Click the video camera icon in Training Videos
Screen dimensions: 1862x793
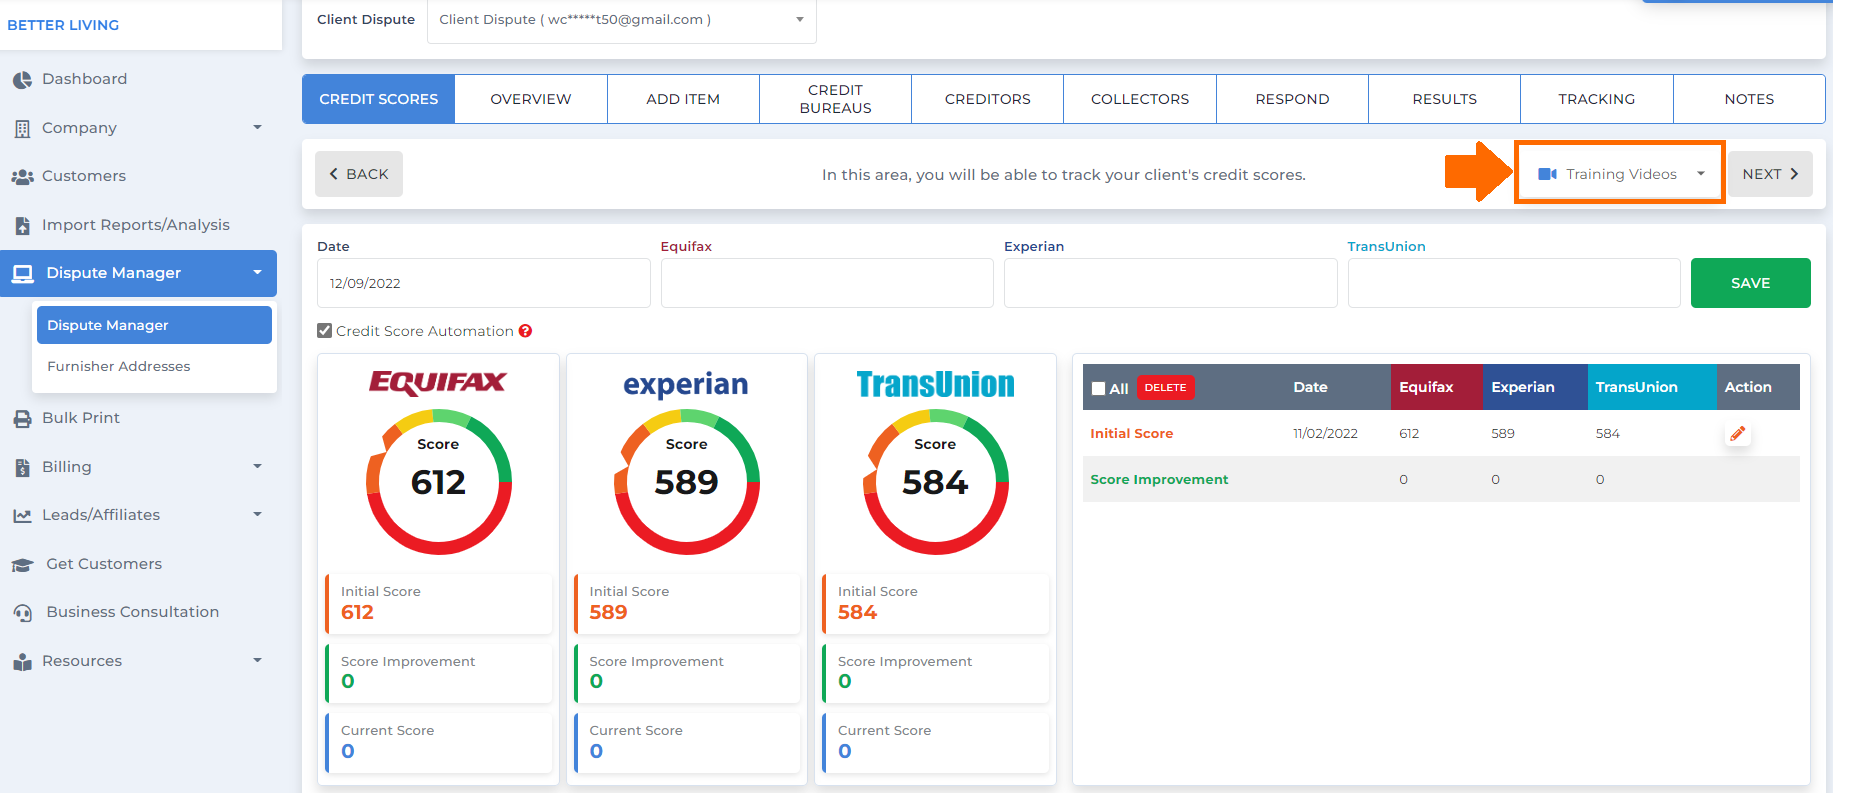(x=1547, y=174)
